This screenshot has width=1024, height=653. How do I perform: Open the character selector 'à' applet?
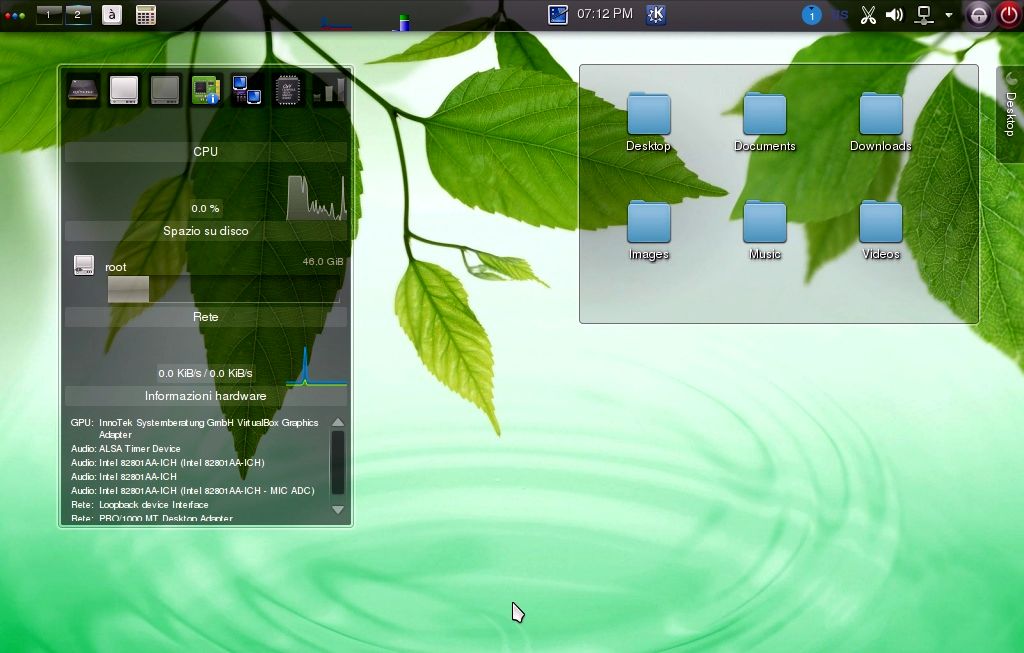[112, 14]
